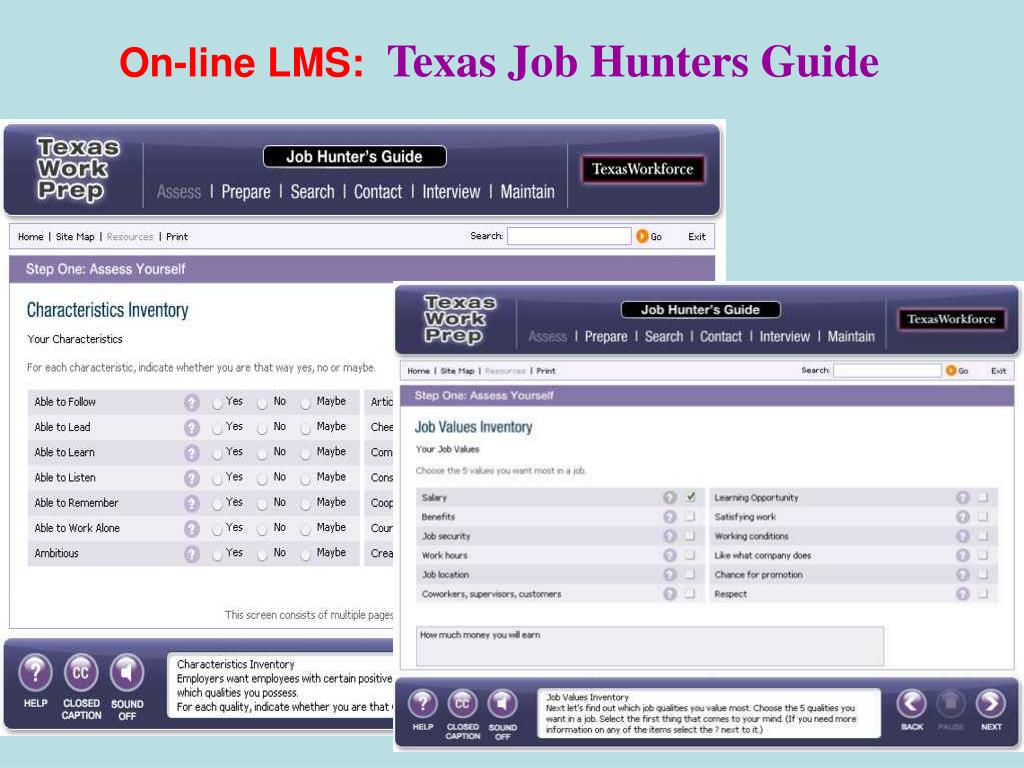
Task: Toggle Closed Caption in Characteristics Inventory window
Action: coord(81,673)
